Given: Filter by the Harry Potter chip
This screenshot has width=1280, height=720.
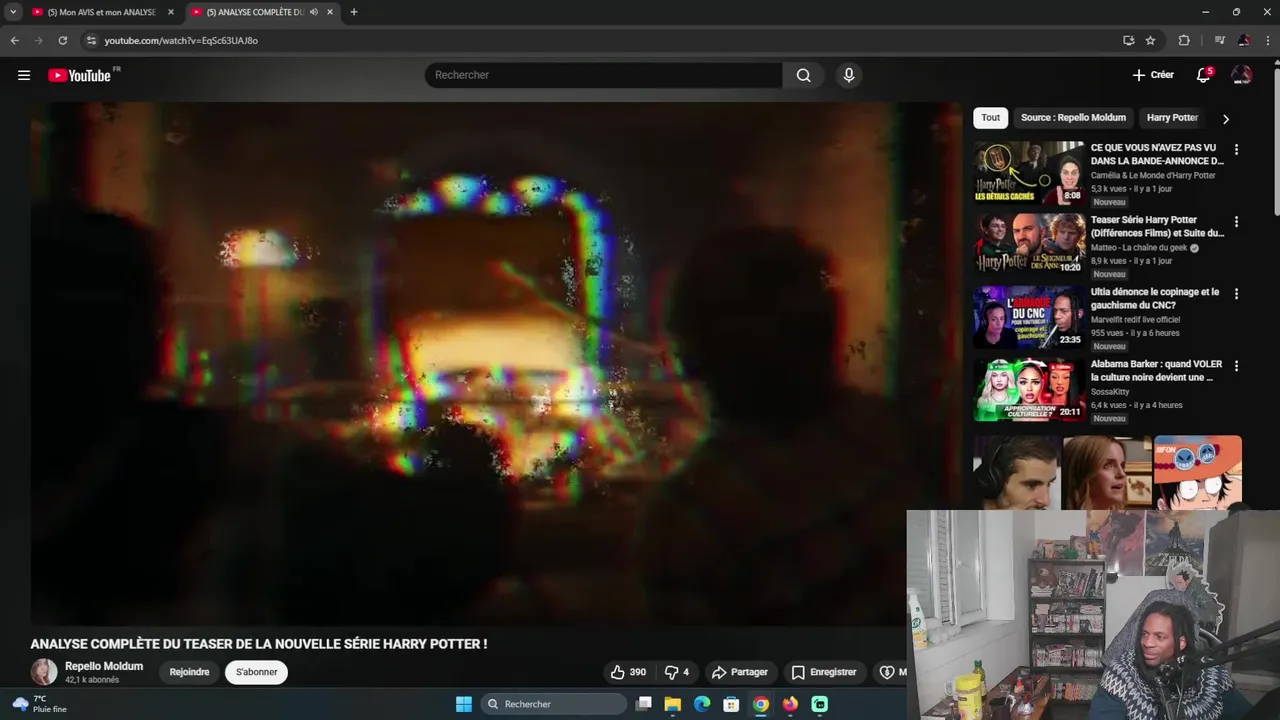Looking at the screenshot, I should pyautogui.click(x=1172, y=118).
